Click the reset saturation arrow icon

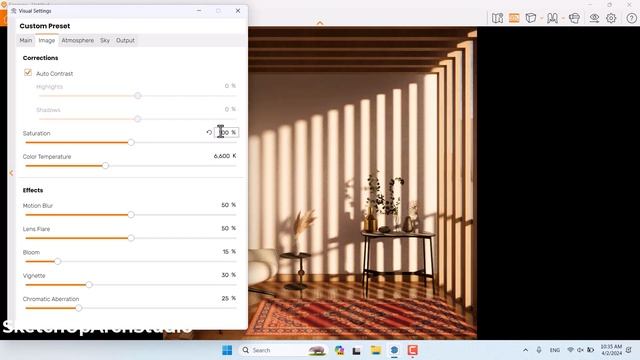[209, 133]
